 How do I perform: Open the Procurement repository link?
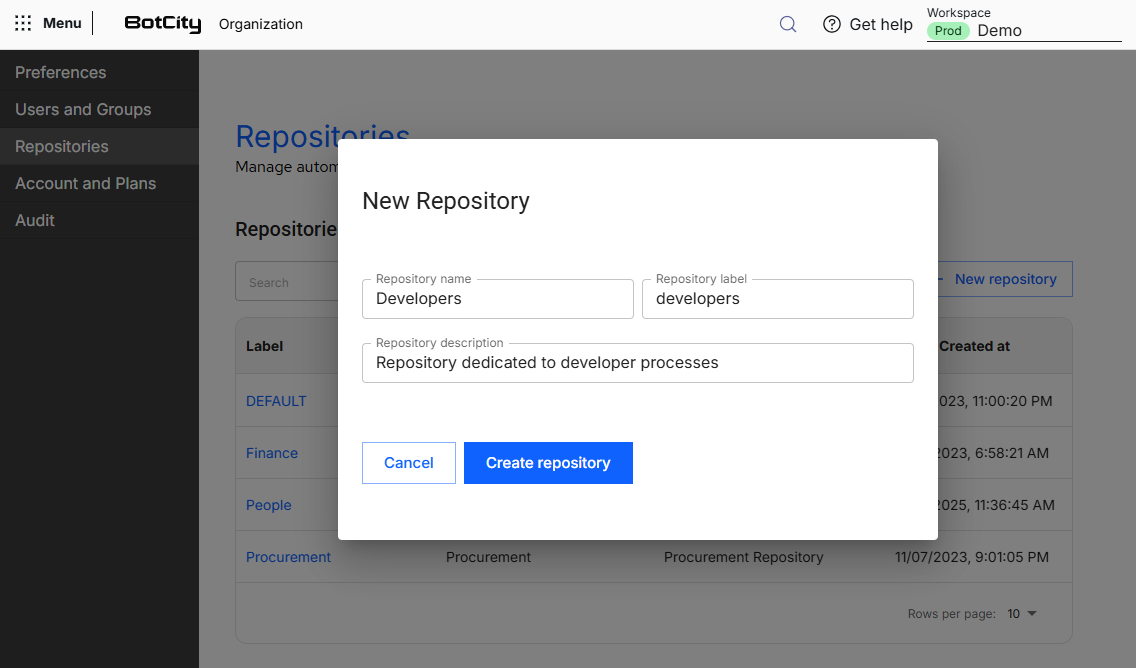pos(288,557)
